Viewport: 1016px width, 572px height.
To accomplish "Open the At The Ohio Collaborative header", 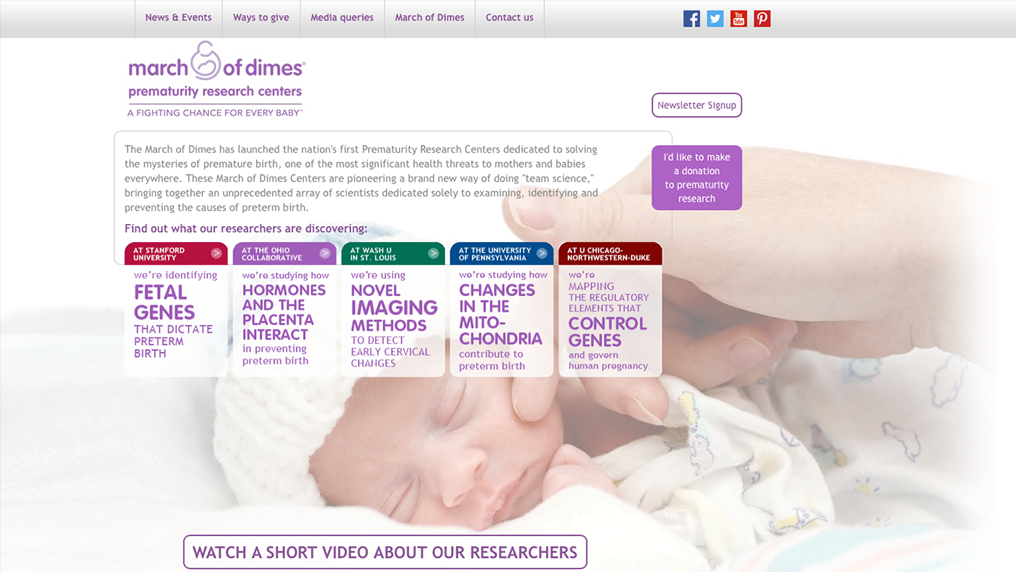I will (x=284, y=253).
